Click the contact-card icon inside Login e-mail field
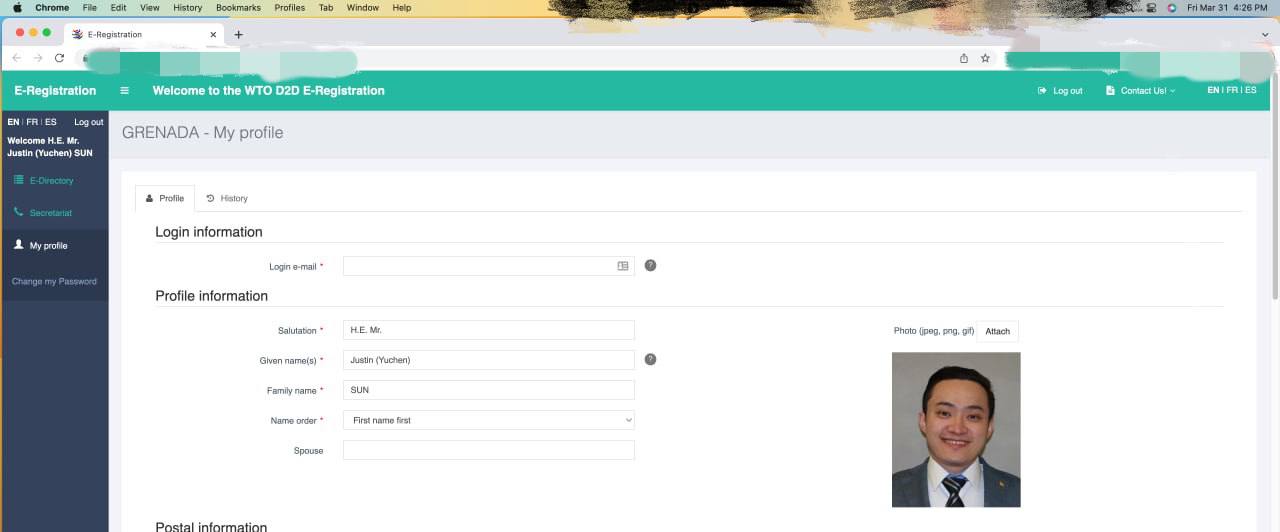Screen dimensions: 1280x532 pyautogui.click(x=623, y=266)
